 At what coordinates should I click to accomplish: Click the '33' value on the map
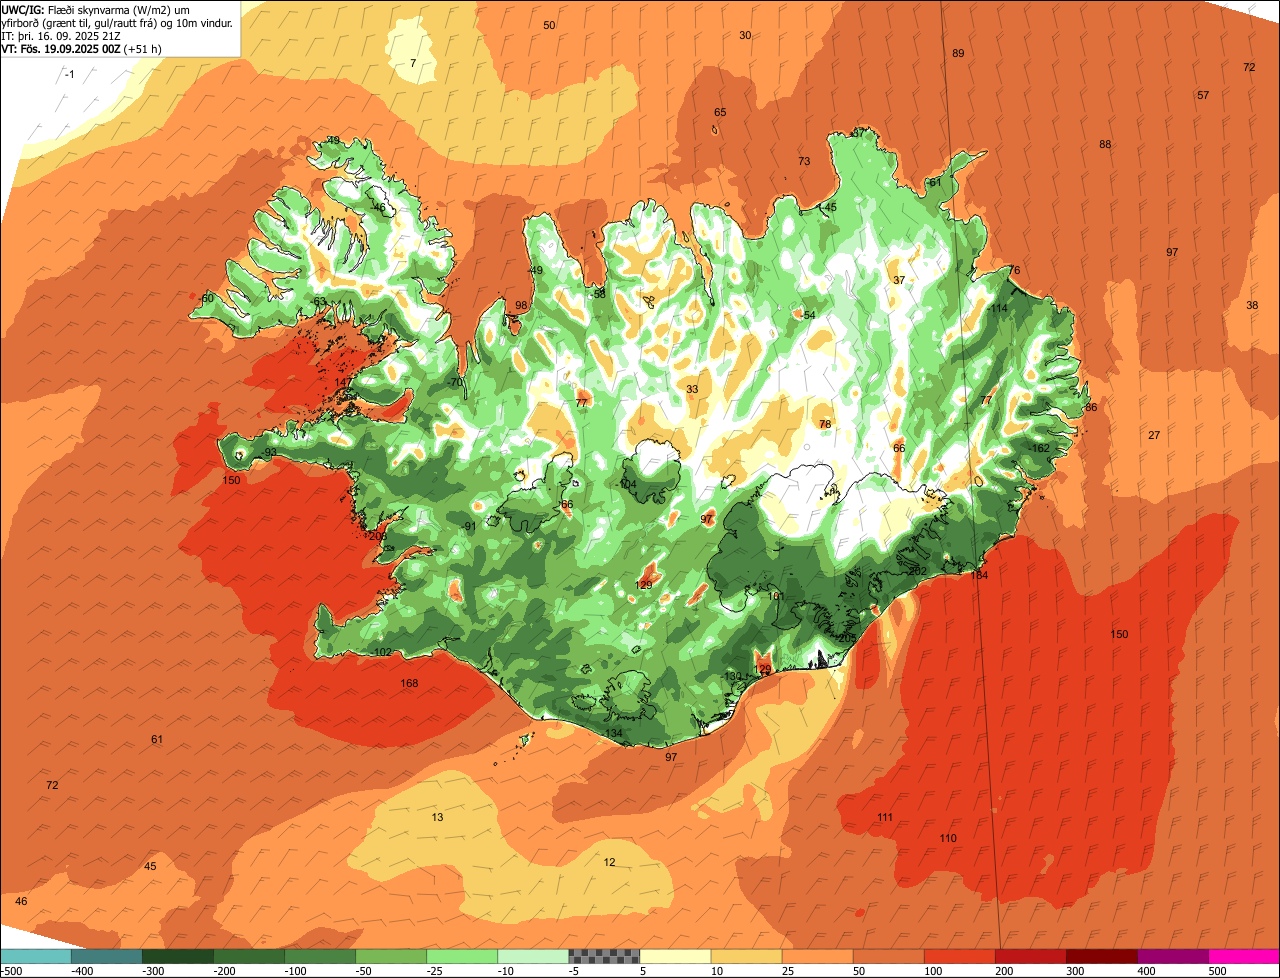click(692, 390)
